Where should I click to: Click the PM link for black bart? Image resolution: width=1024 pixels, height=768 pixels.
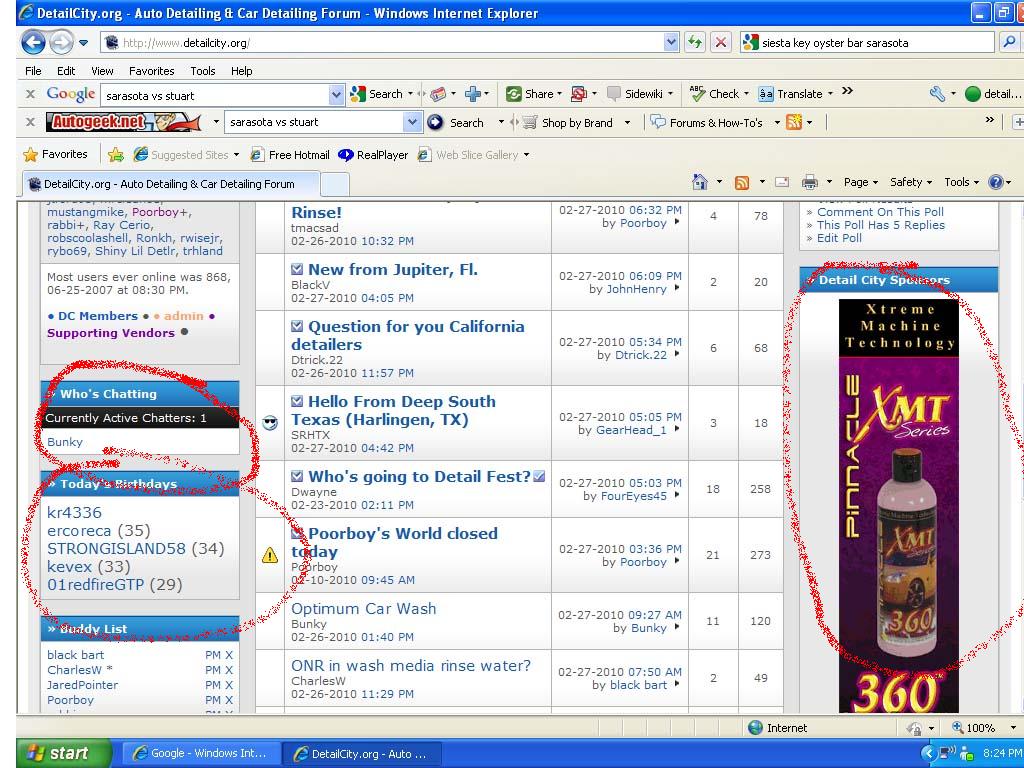point(212,655)
